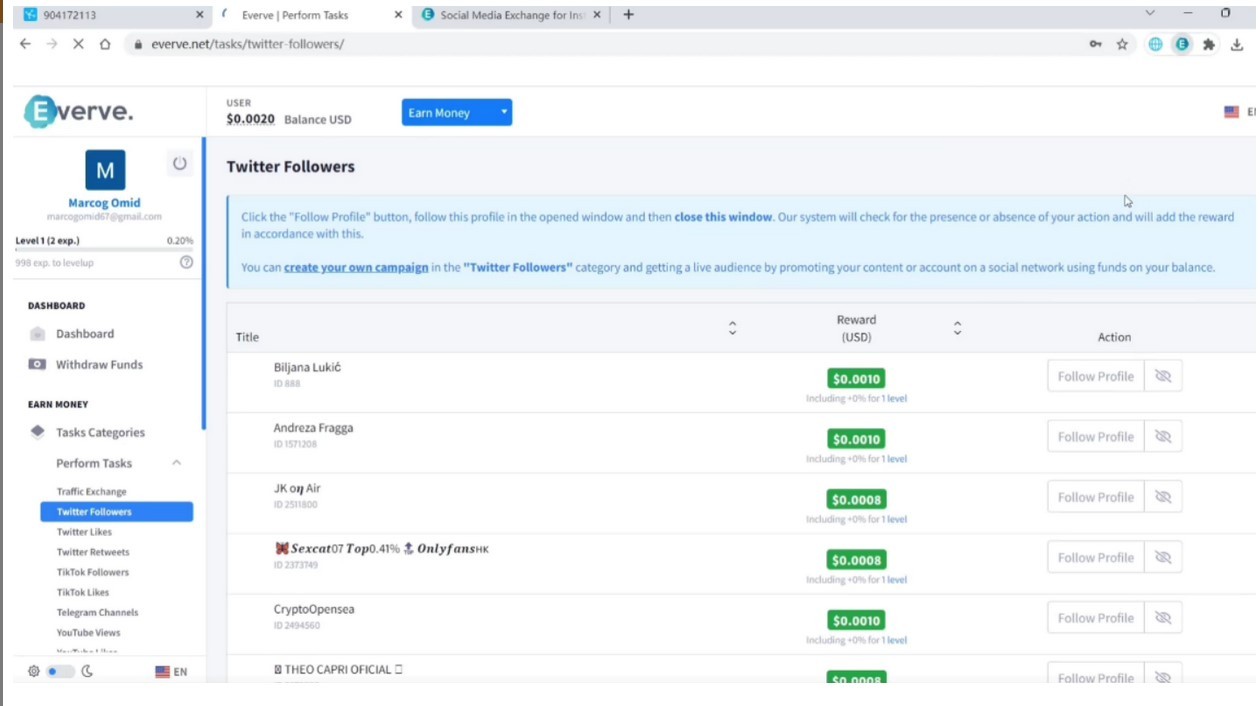Sort the table by Title arrows
1259x706 pixels.
click(732, 328)
